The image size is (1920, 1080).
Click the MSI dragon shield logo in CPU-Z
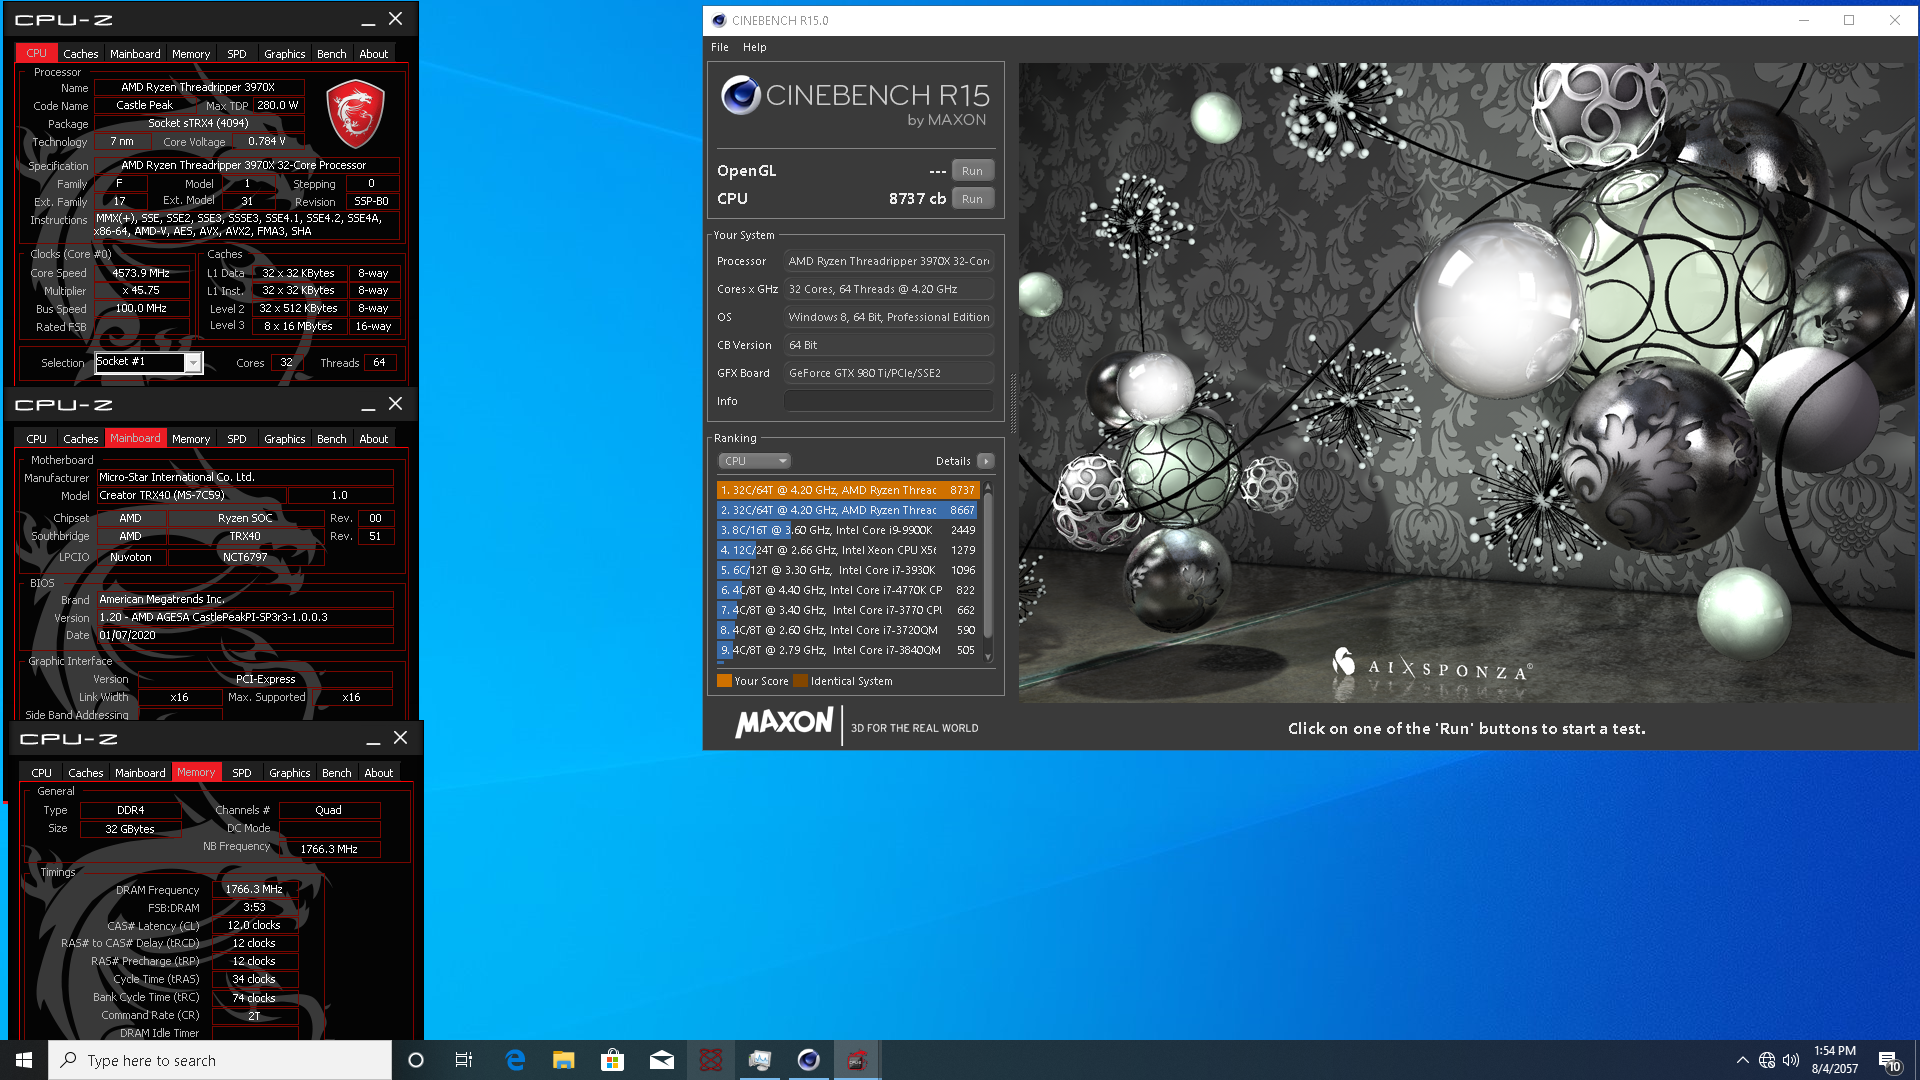click(x=355, y=113)
